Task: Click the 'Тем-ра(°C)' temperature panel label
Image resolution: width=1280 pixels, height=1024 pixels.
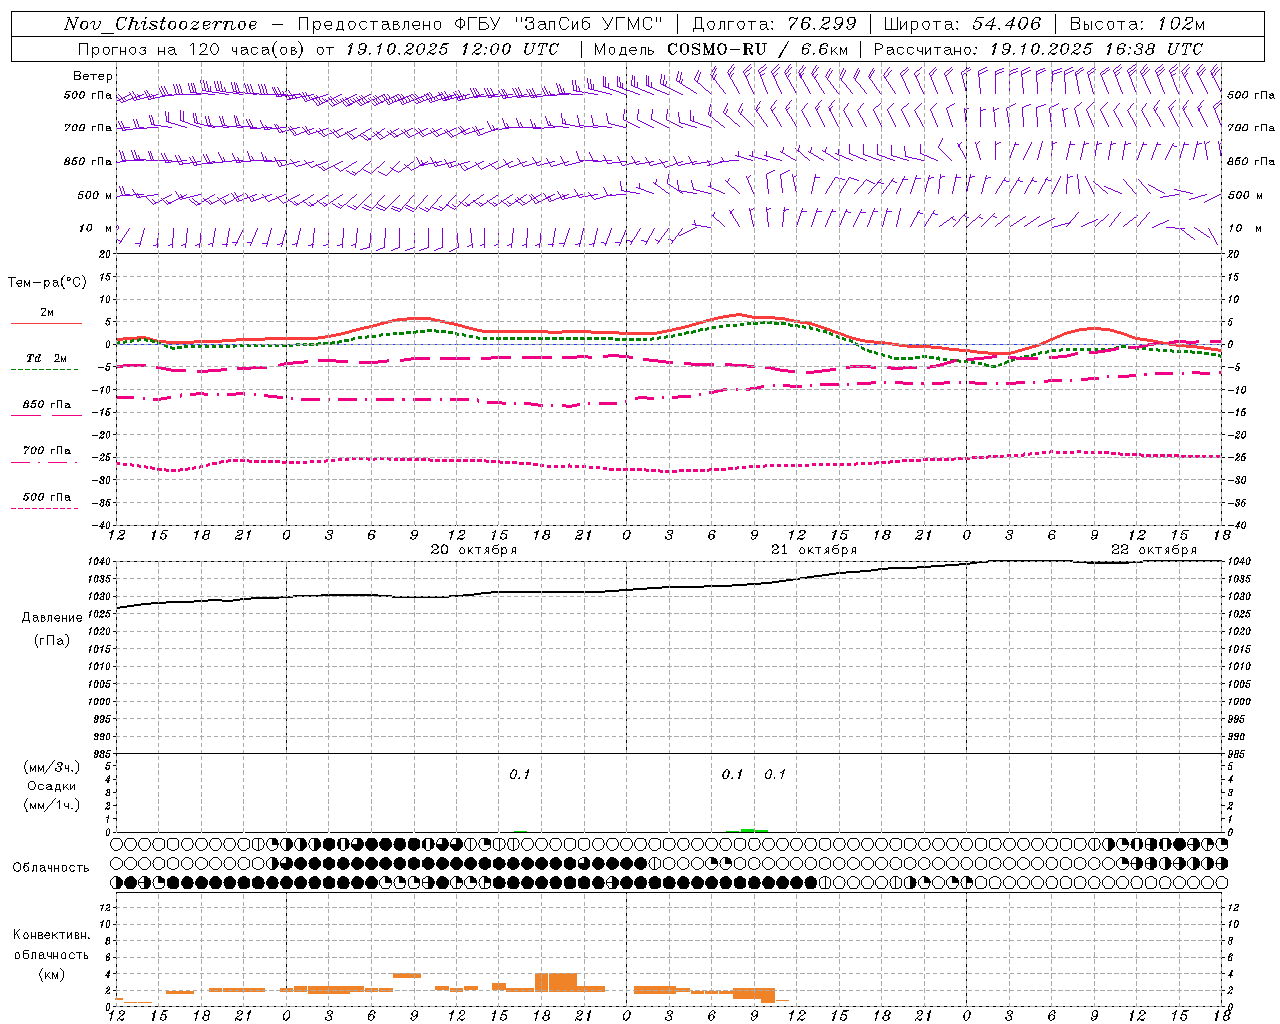Action: tap(47, 283)
